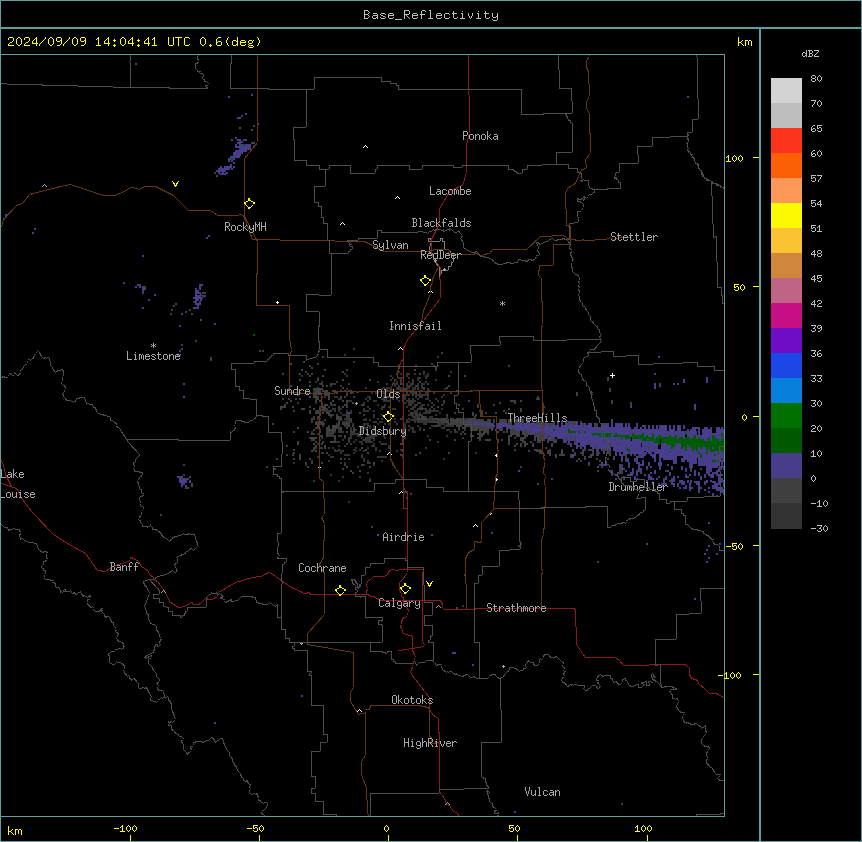Click the Blackfalds city label
Image resolution: width=862 pixels, height=842 pixels.
pos(441,223)
